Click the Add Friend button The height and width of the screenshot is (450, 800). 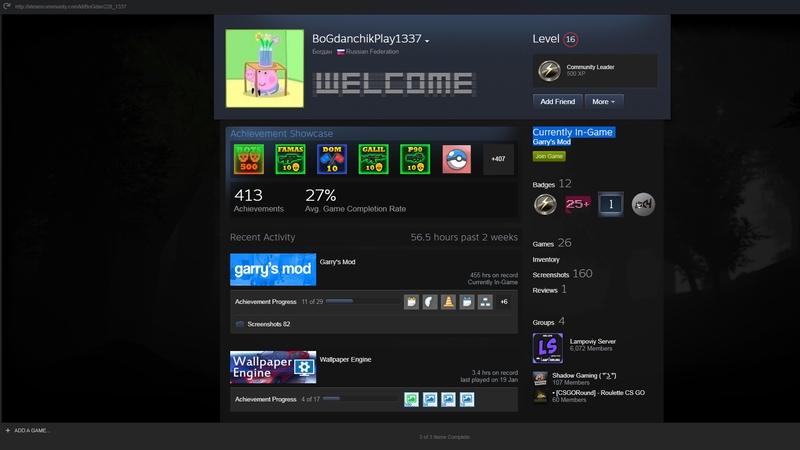(x=557, y=102)
